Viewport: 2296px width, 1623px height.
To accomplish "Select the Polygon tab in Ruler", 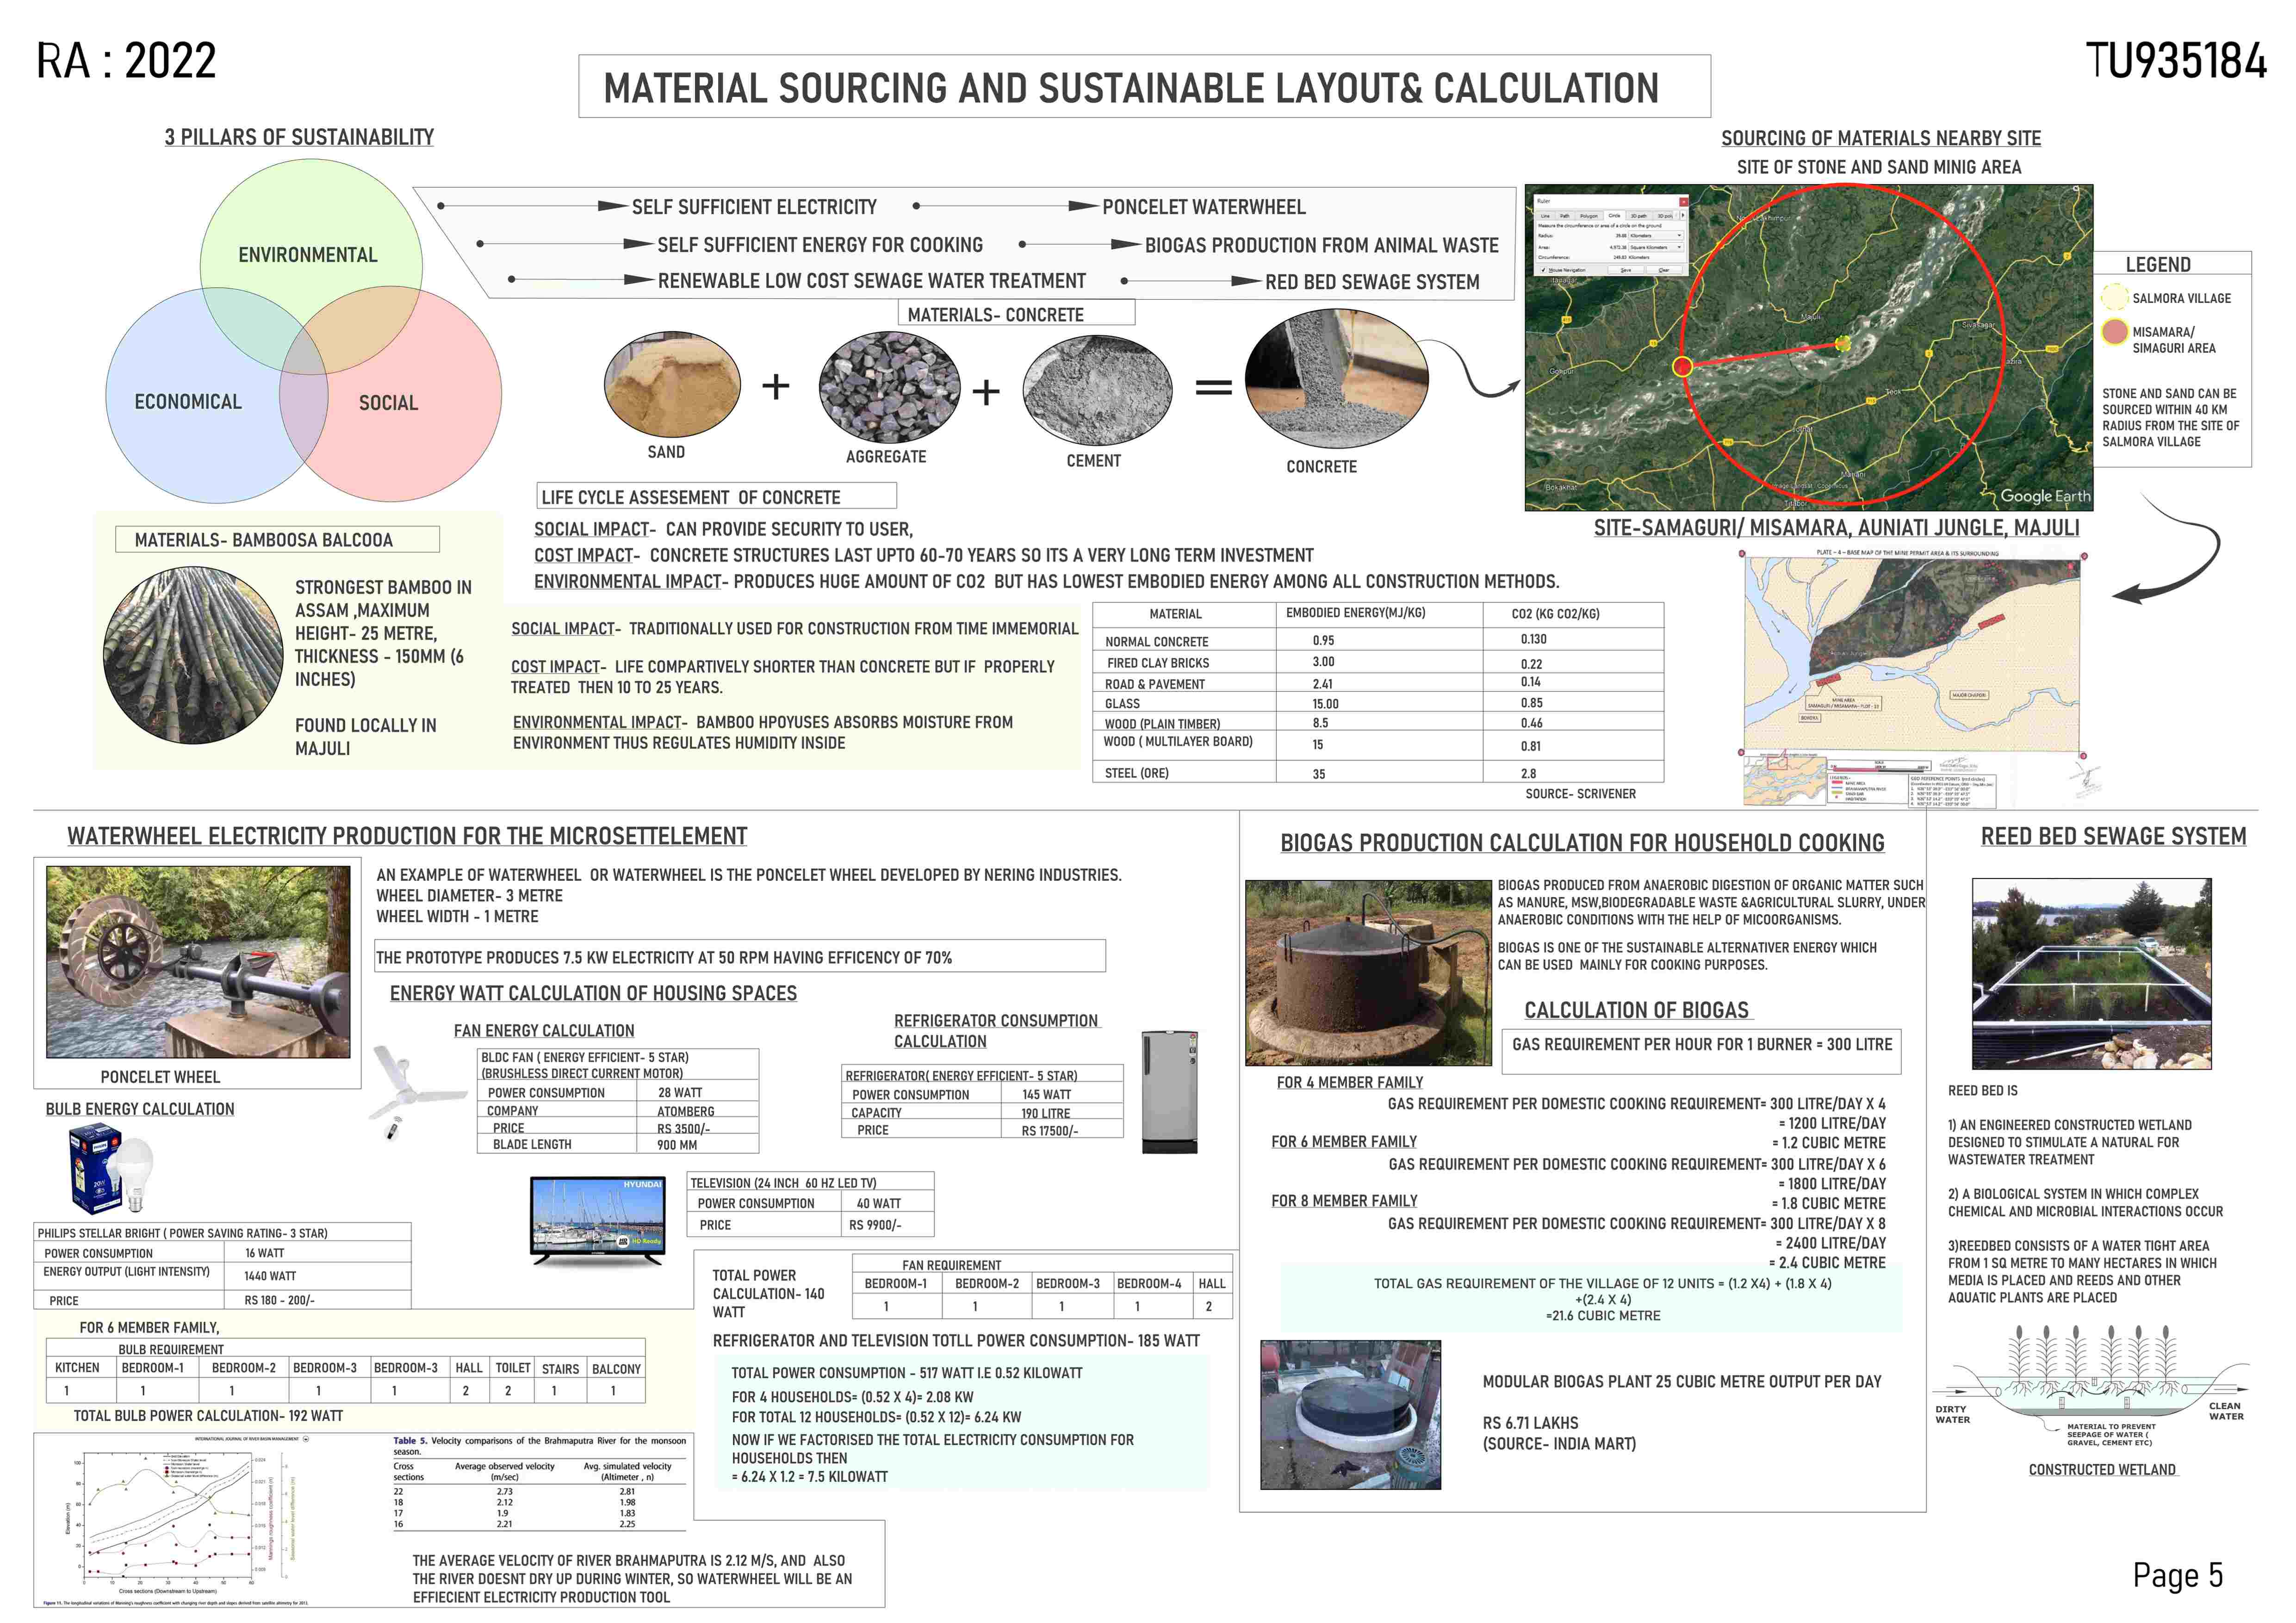I will click(1589, 216).
